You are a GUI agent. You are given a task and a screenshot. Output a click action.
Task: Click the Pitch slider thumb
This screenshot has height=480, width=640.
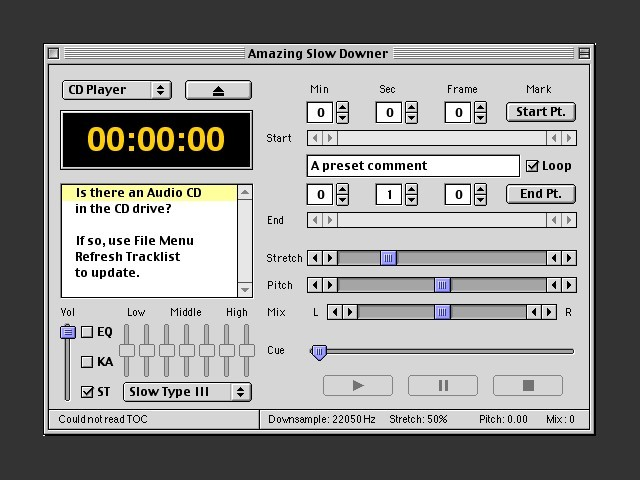tap(442, 285)
